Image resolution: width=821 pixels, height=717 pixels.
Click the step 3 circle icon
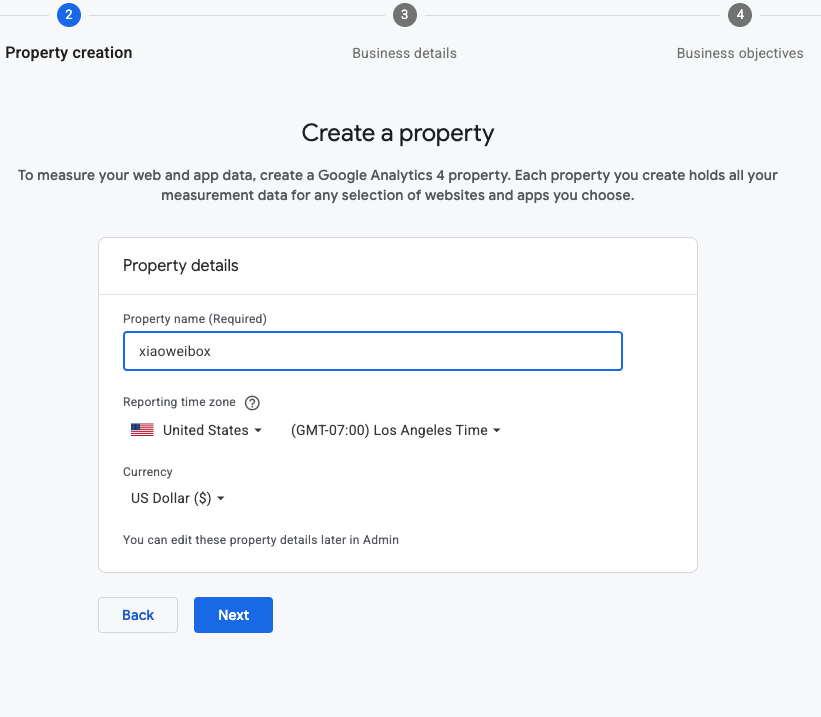(x=405, y=15)
